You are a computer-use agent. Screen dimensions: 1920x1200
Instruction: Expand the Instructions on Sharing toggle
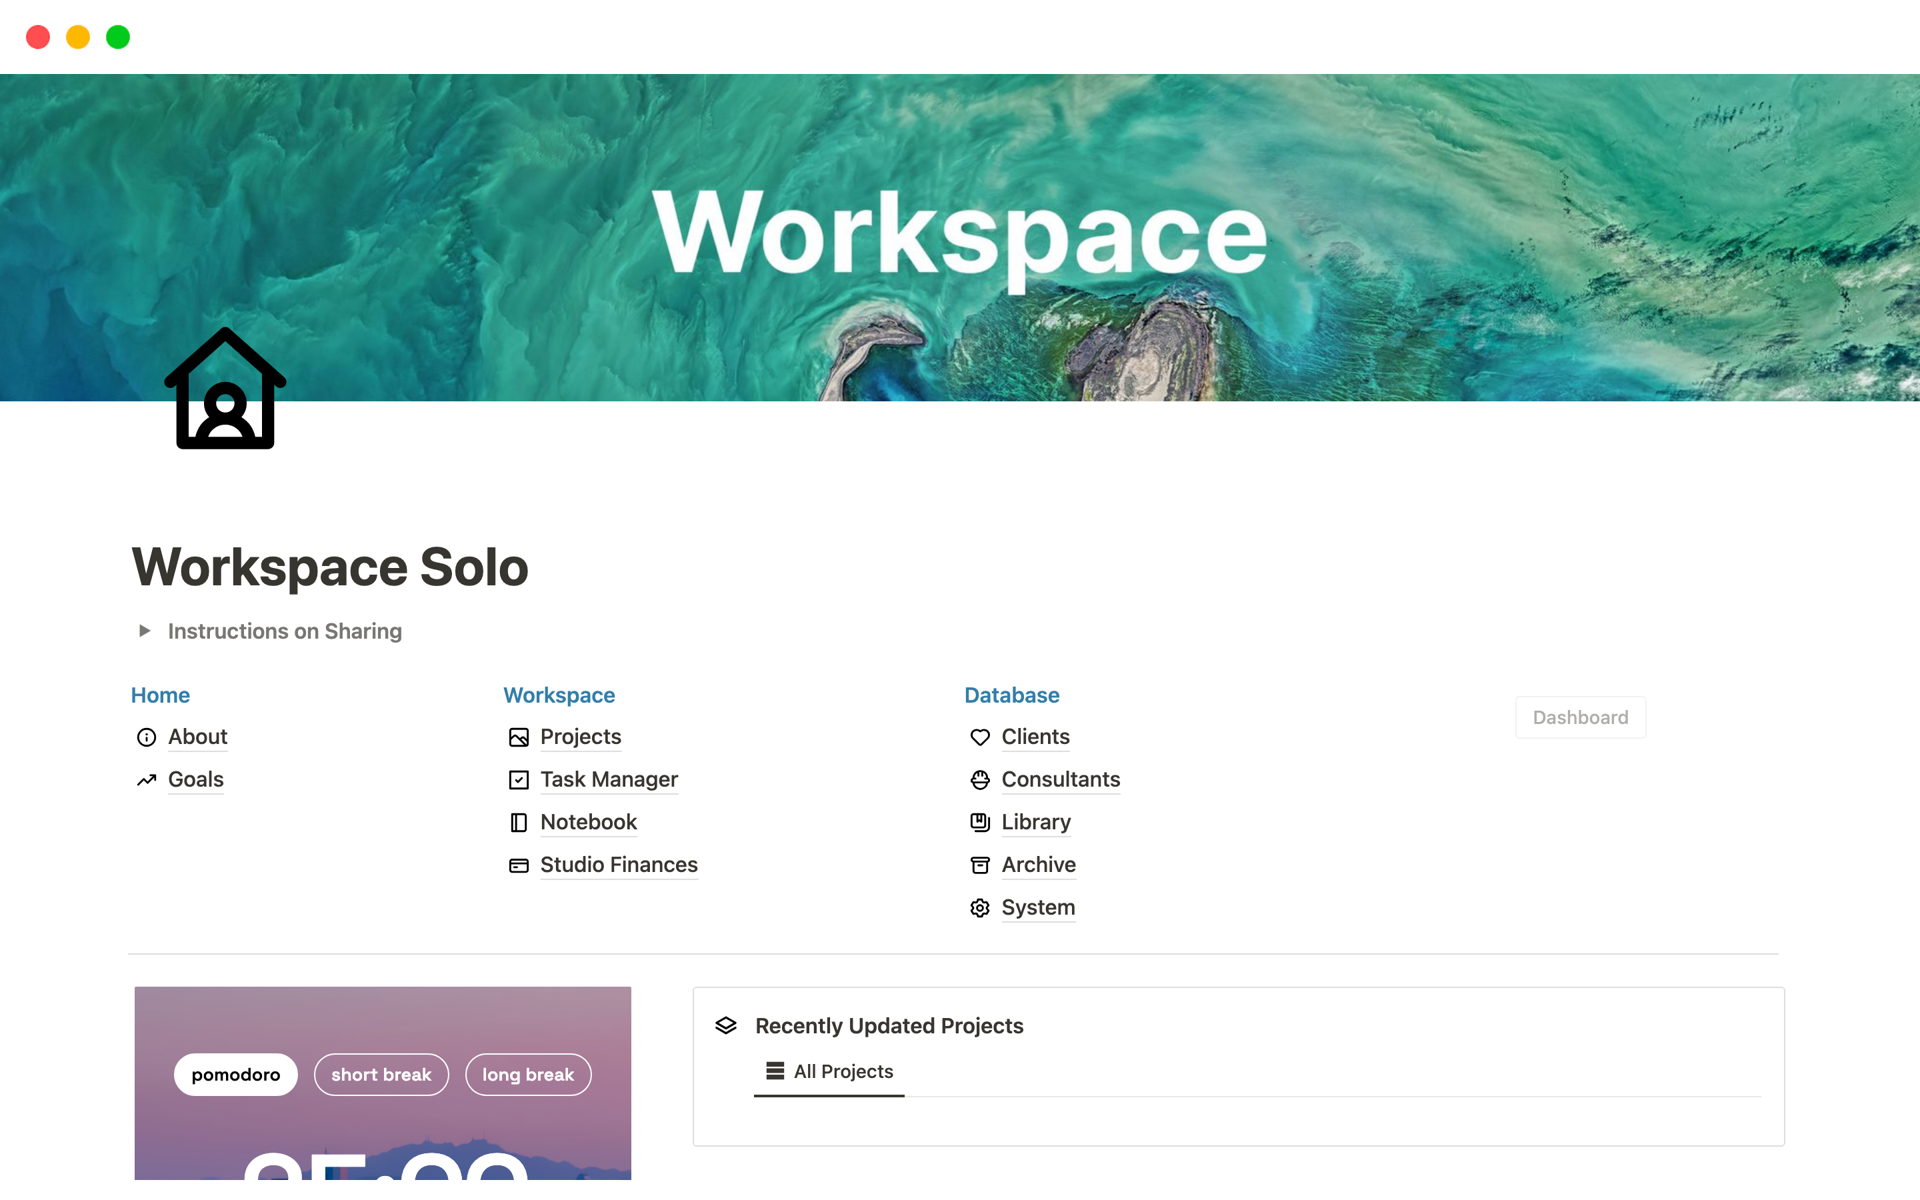tap(145, 631)
